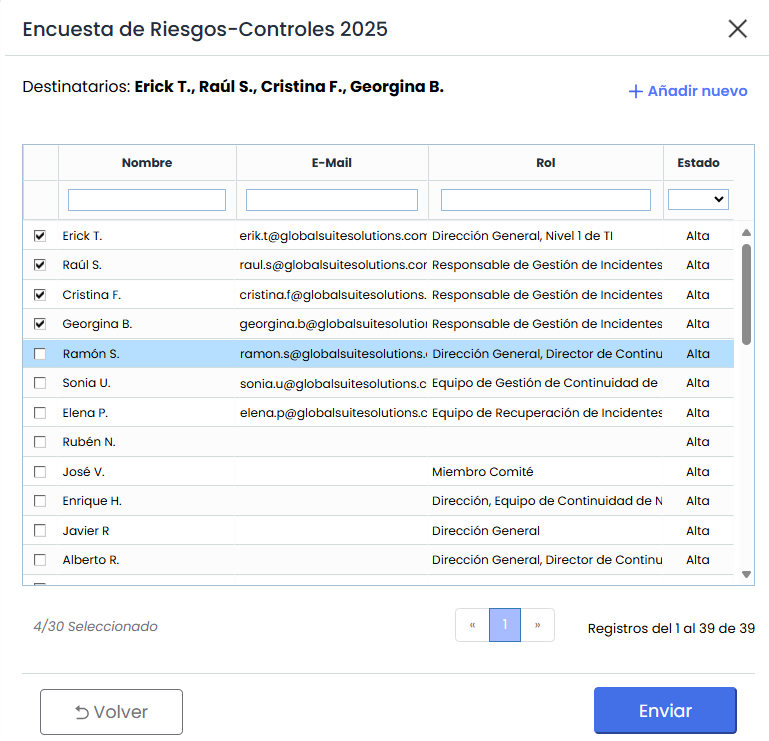Click the Rol filter input box
Screen dimensions: 769x741
pyautogui.click(x=546, y=200)
